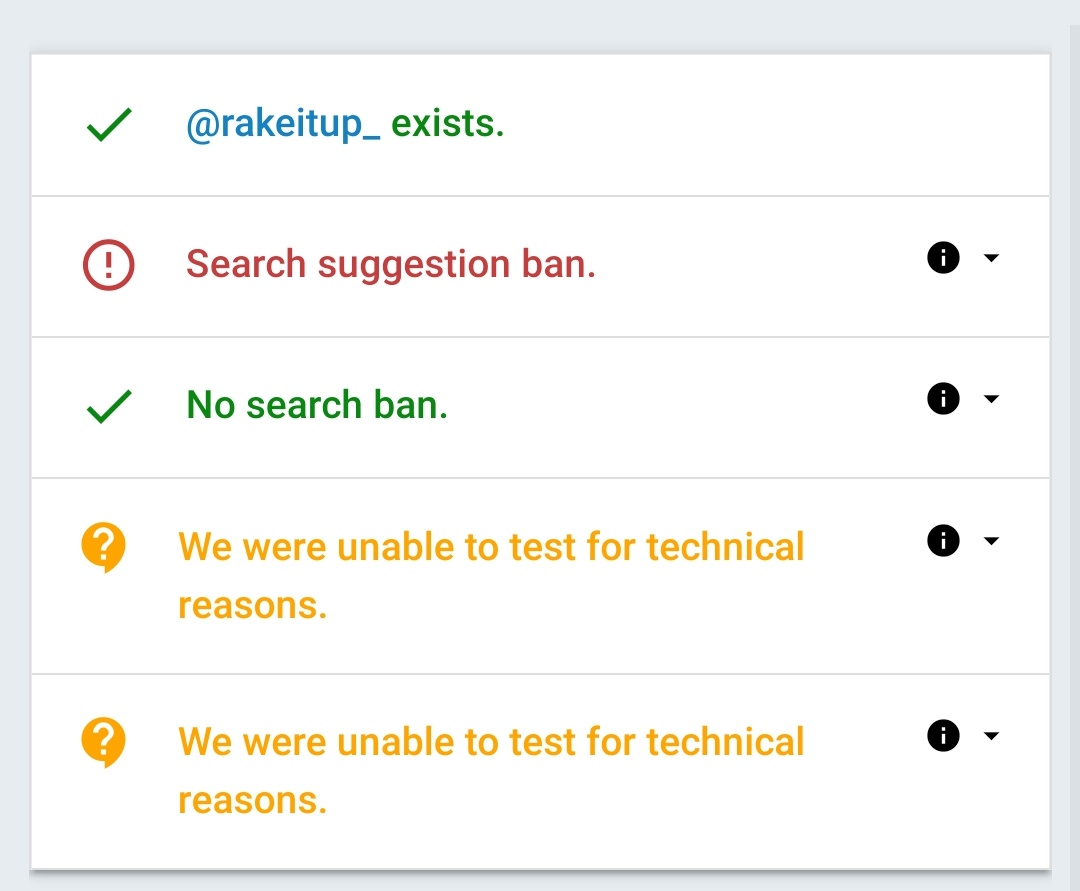
Task: Show info for second unable-to-test result
Action: [x=943, y=735]
